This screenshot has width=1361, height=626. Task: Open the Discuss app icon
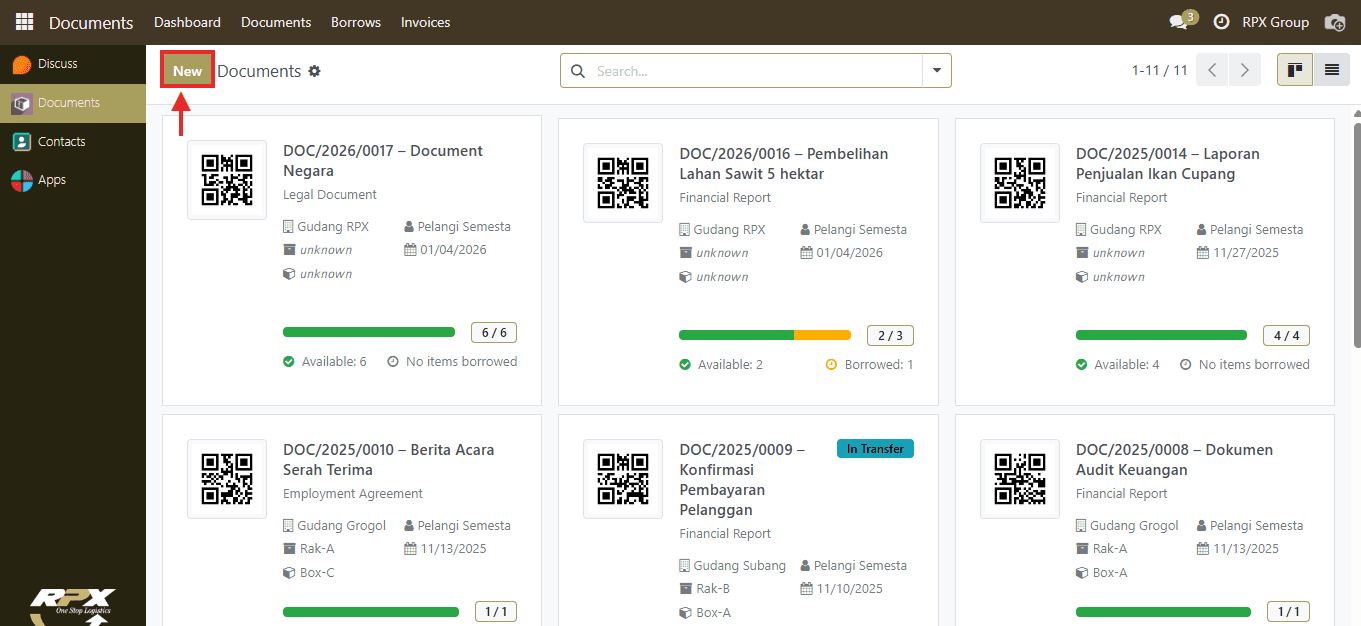(21, 64)
